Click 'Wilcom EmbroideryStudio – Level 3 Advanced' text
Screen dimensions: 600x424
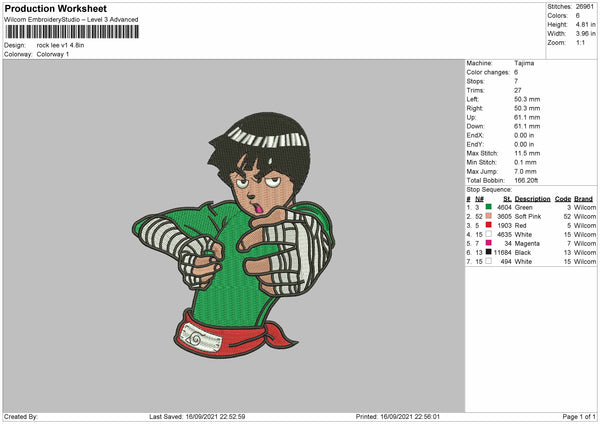71,20
